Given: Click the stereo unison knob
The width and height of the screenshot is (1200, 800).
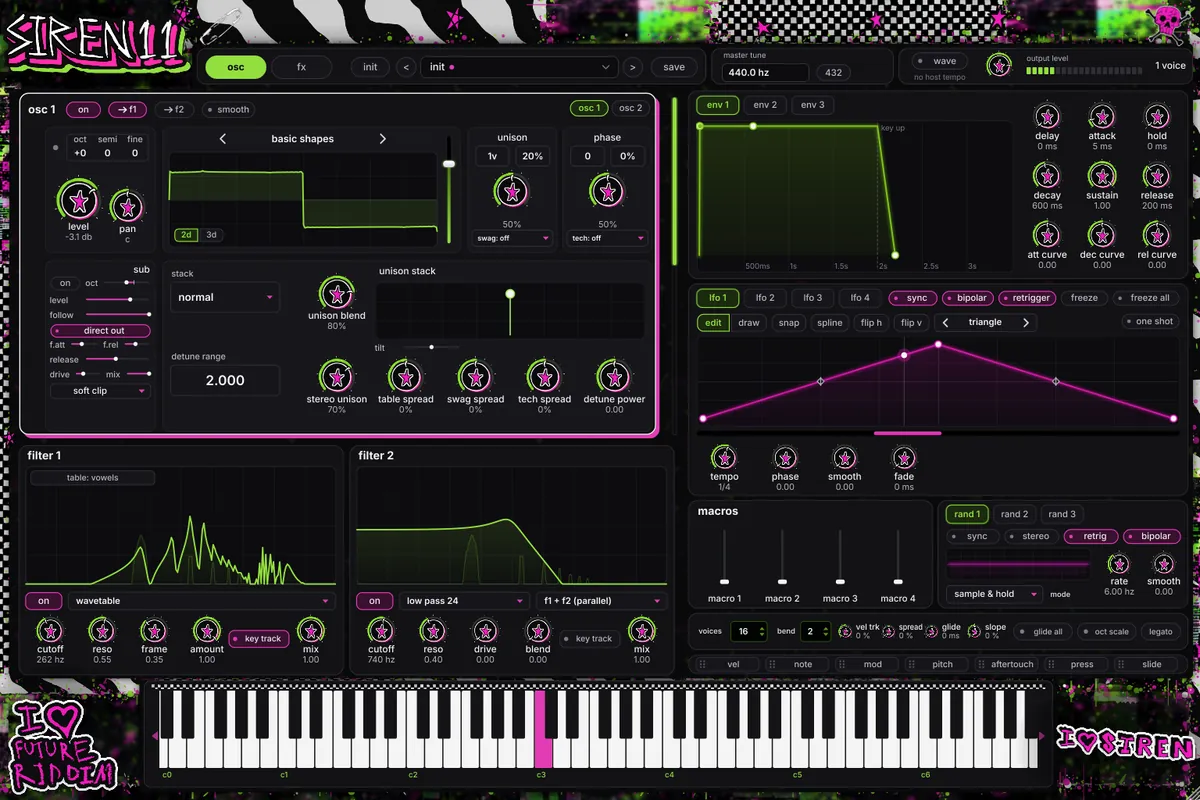Looking at the screenshot, I should coord(337,377).
